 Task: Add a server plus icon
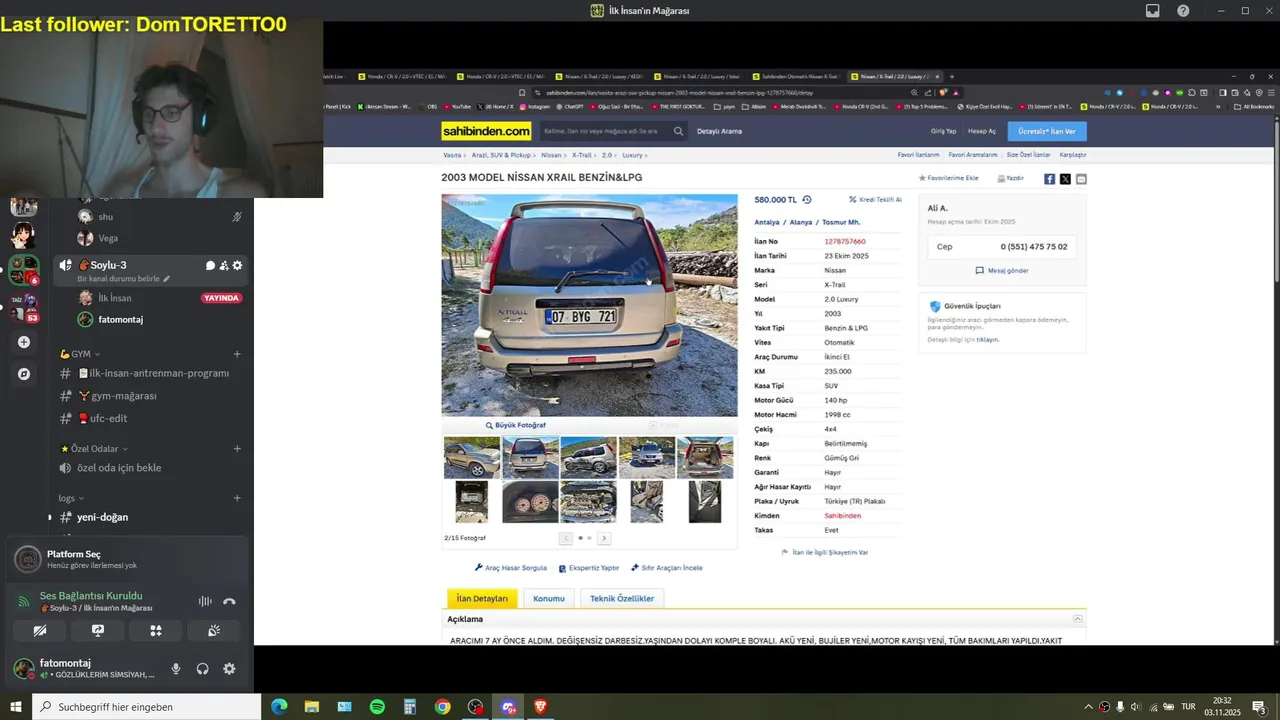click(24, 342)
